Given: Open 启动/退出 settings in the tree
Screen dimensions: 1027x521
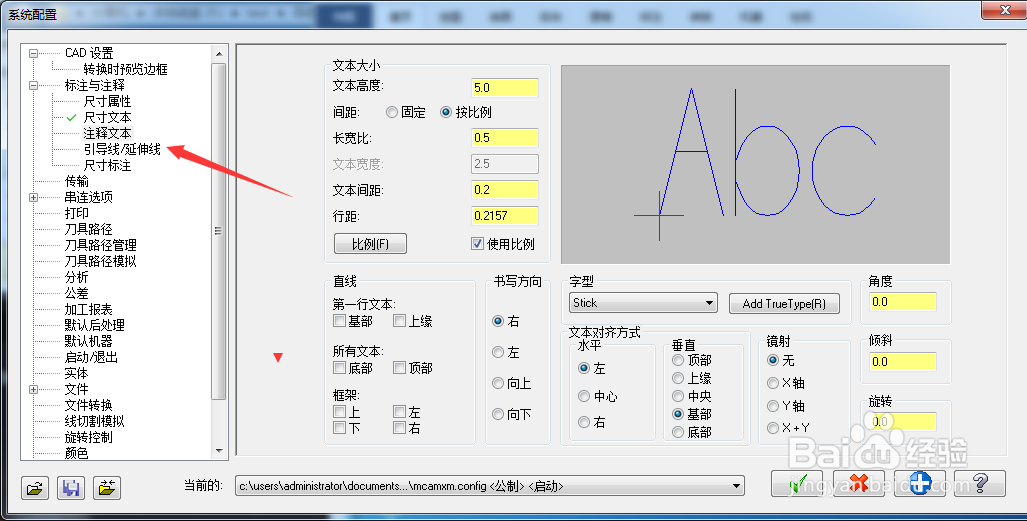Looking at the screenshot, I should [91, 358].
